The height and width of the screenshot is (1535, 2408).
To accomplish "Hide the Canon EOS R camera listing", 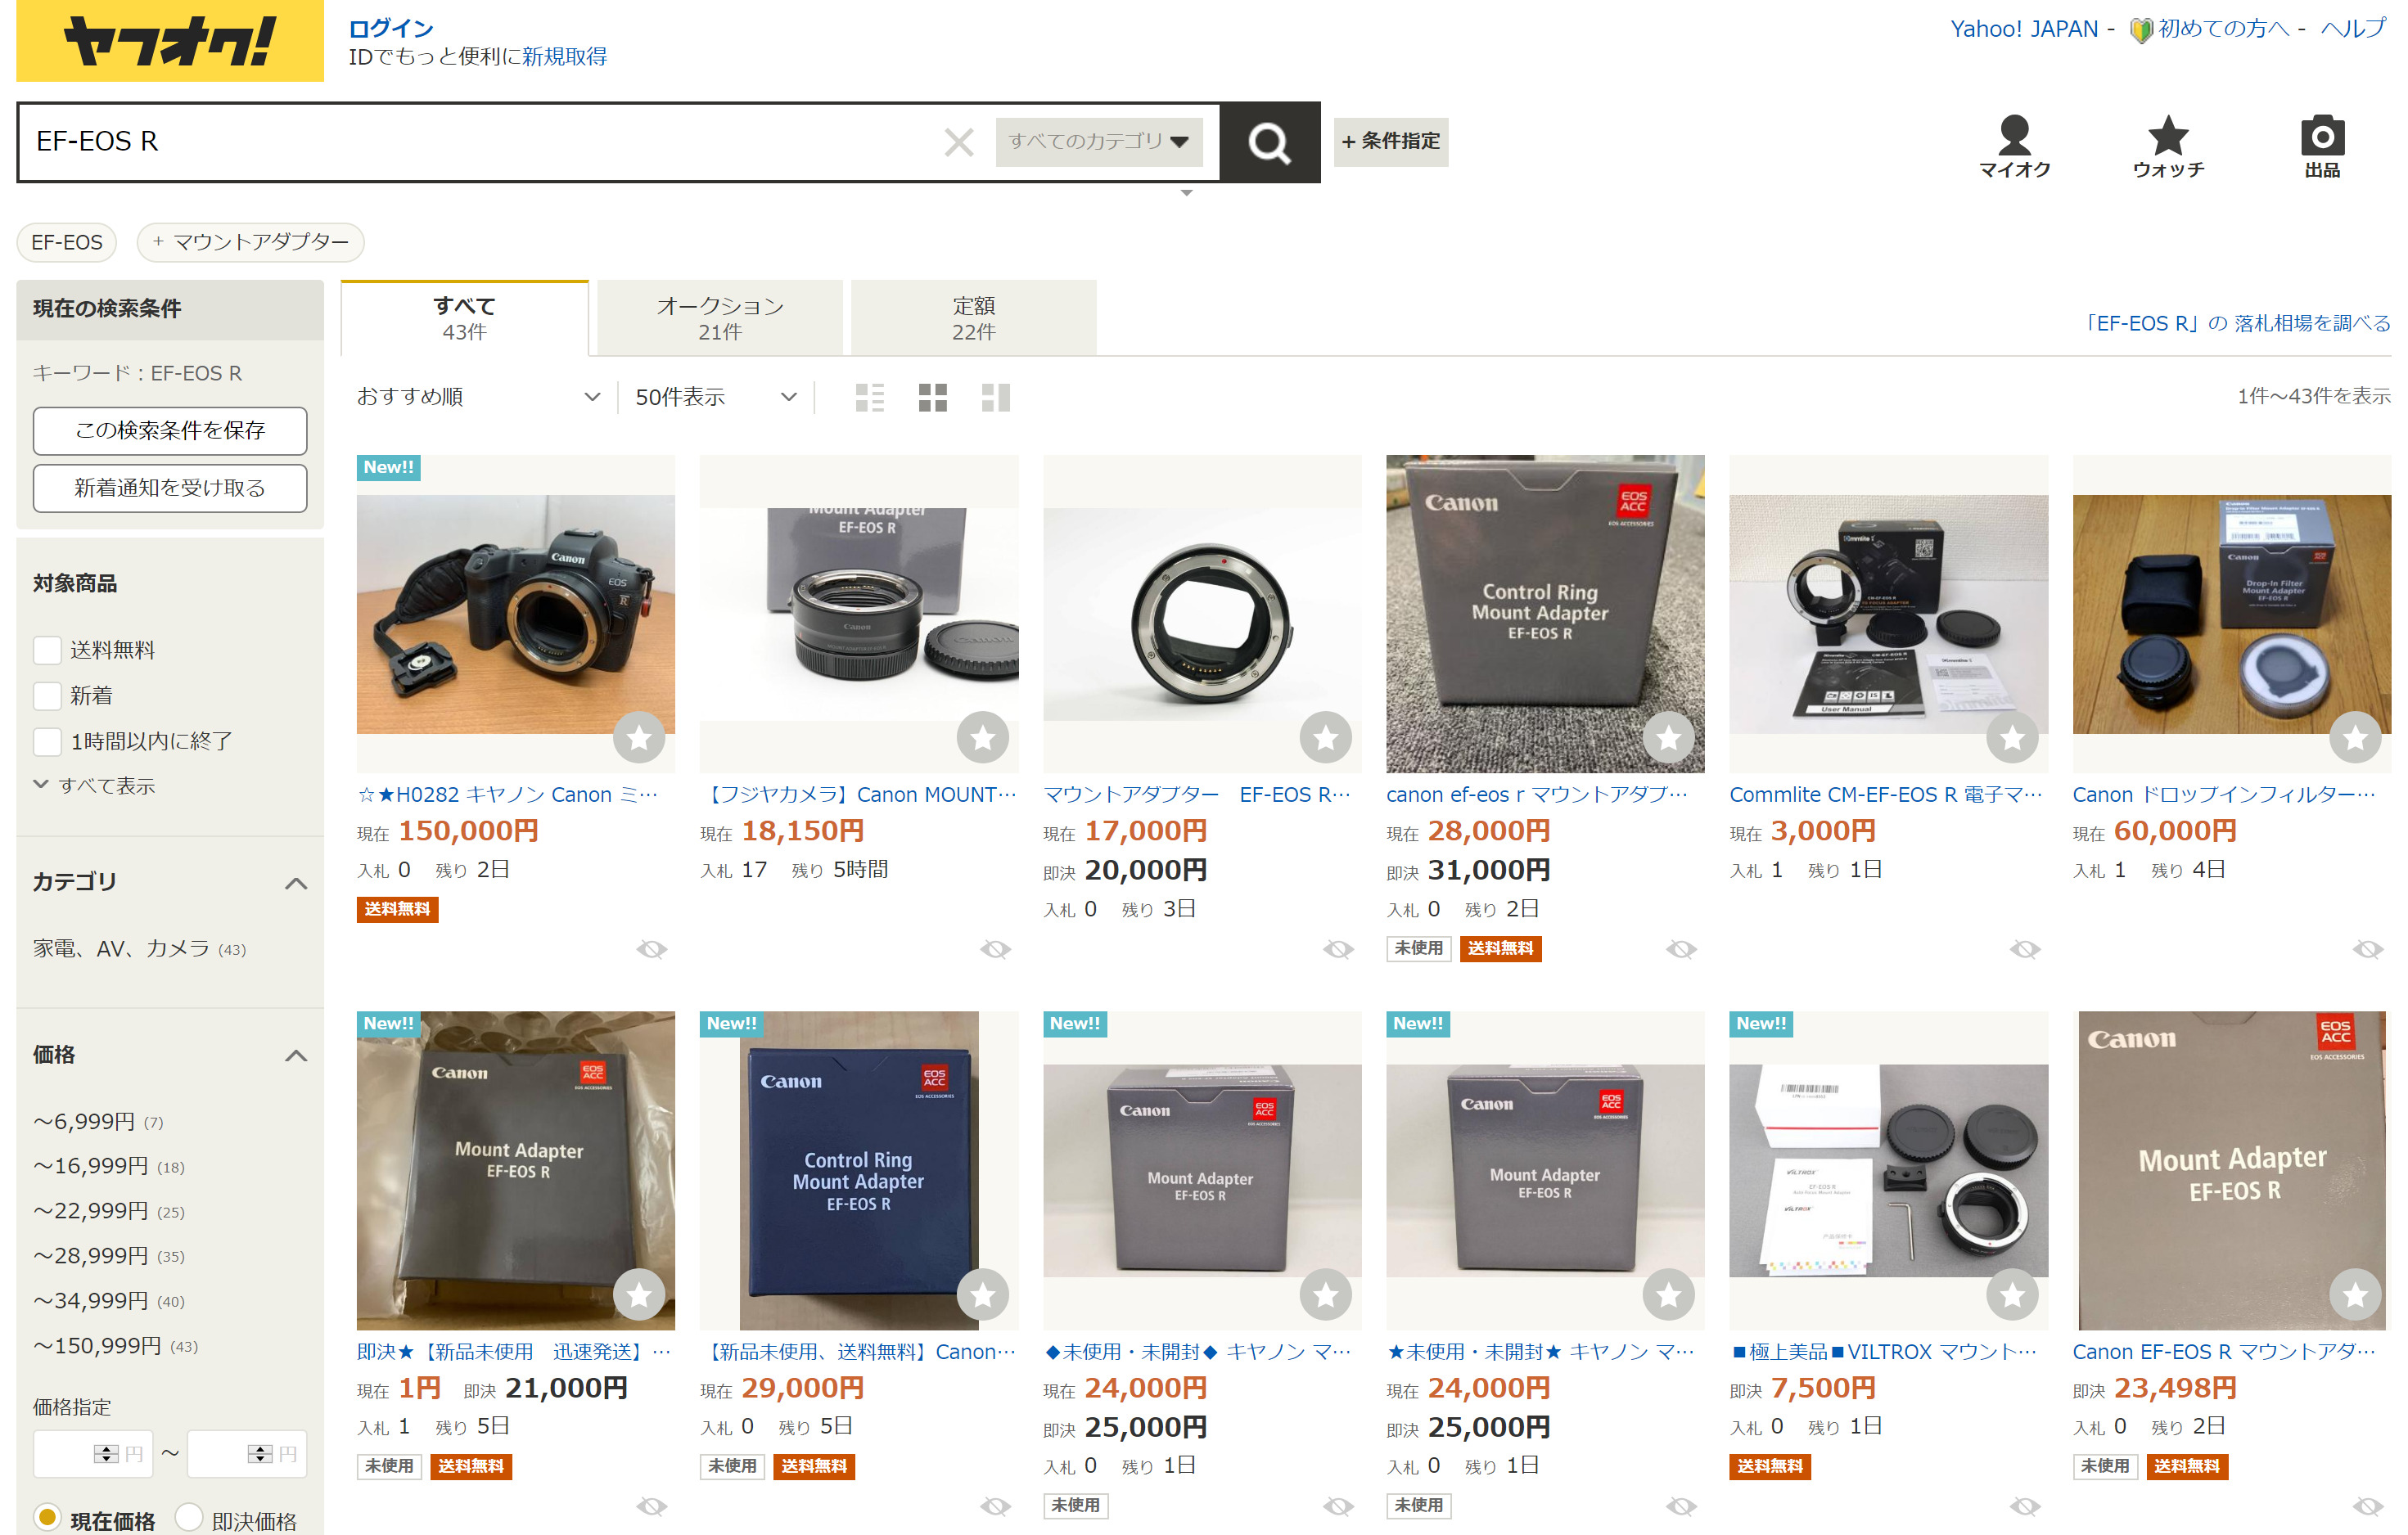I will coord(651,948).
